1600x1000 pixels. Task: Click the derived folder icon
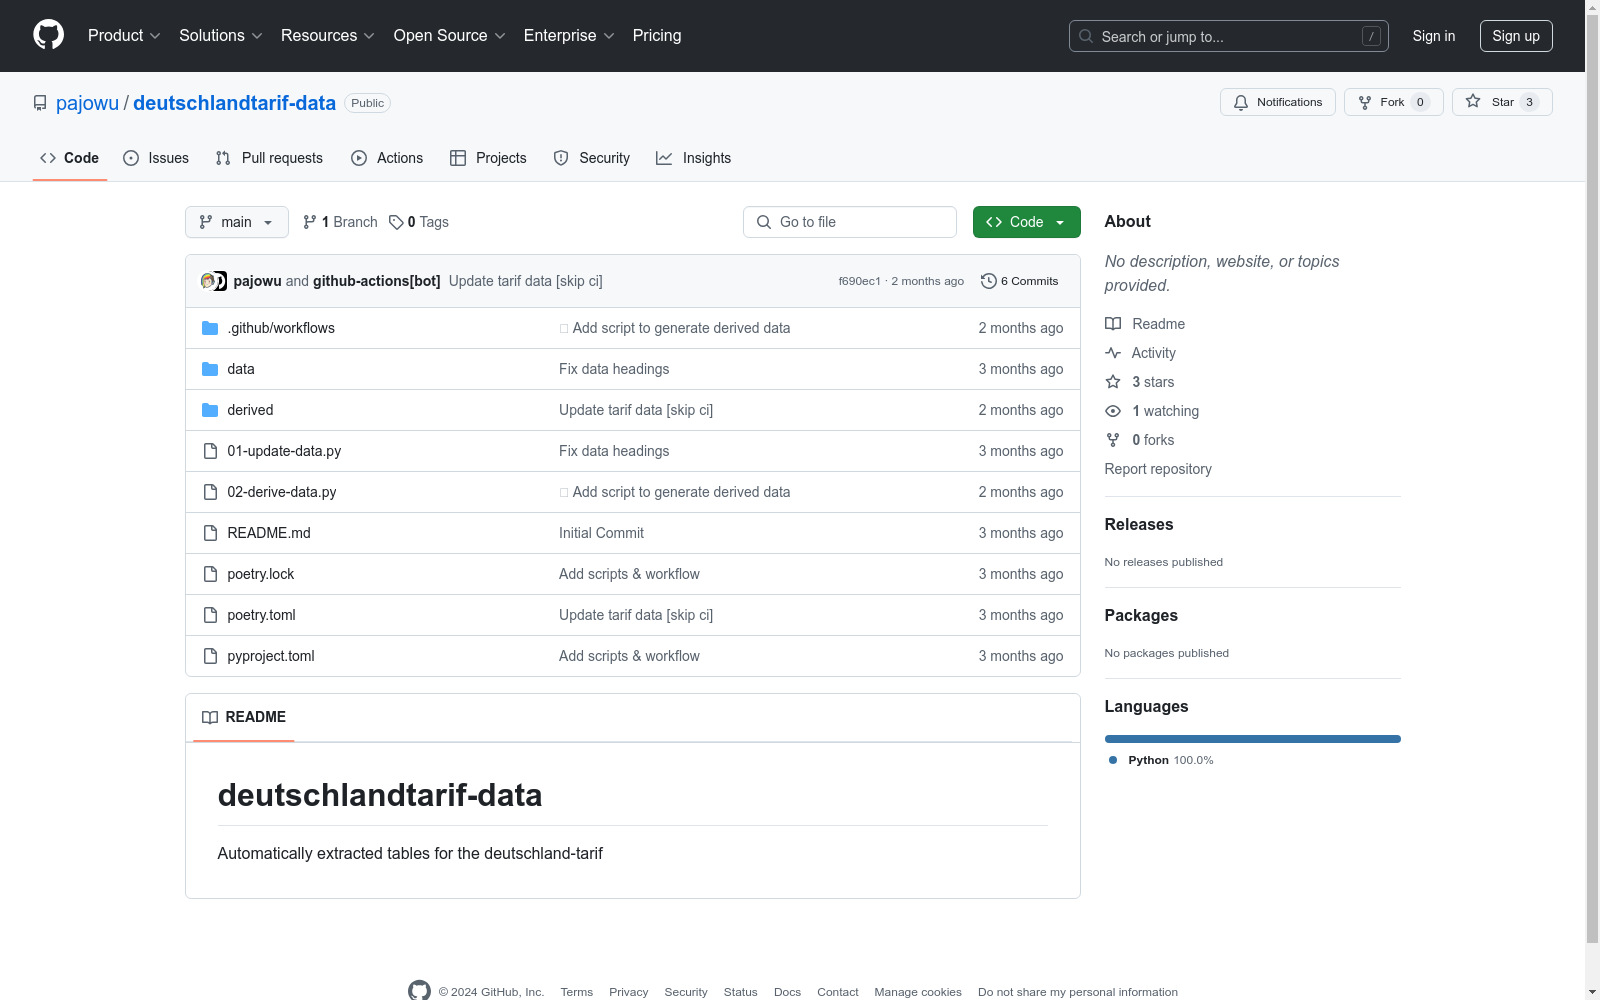pos(210,410)
